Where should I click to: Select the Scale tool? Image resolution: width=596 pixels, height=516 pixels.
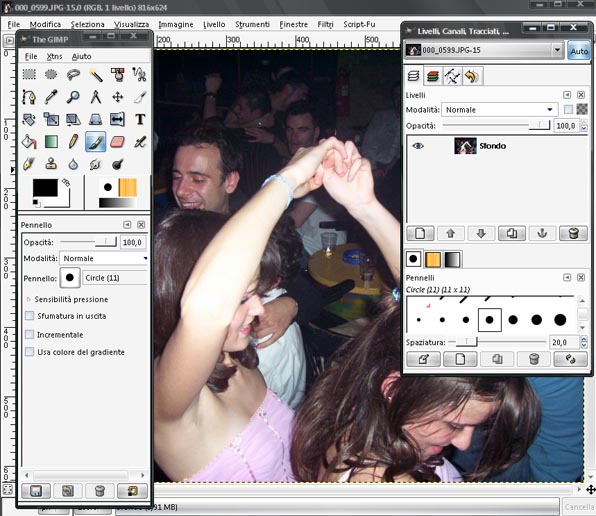51,119
